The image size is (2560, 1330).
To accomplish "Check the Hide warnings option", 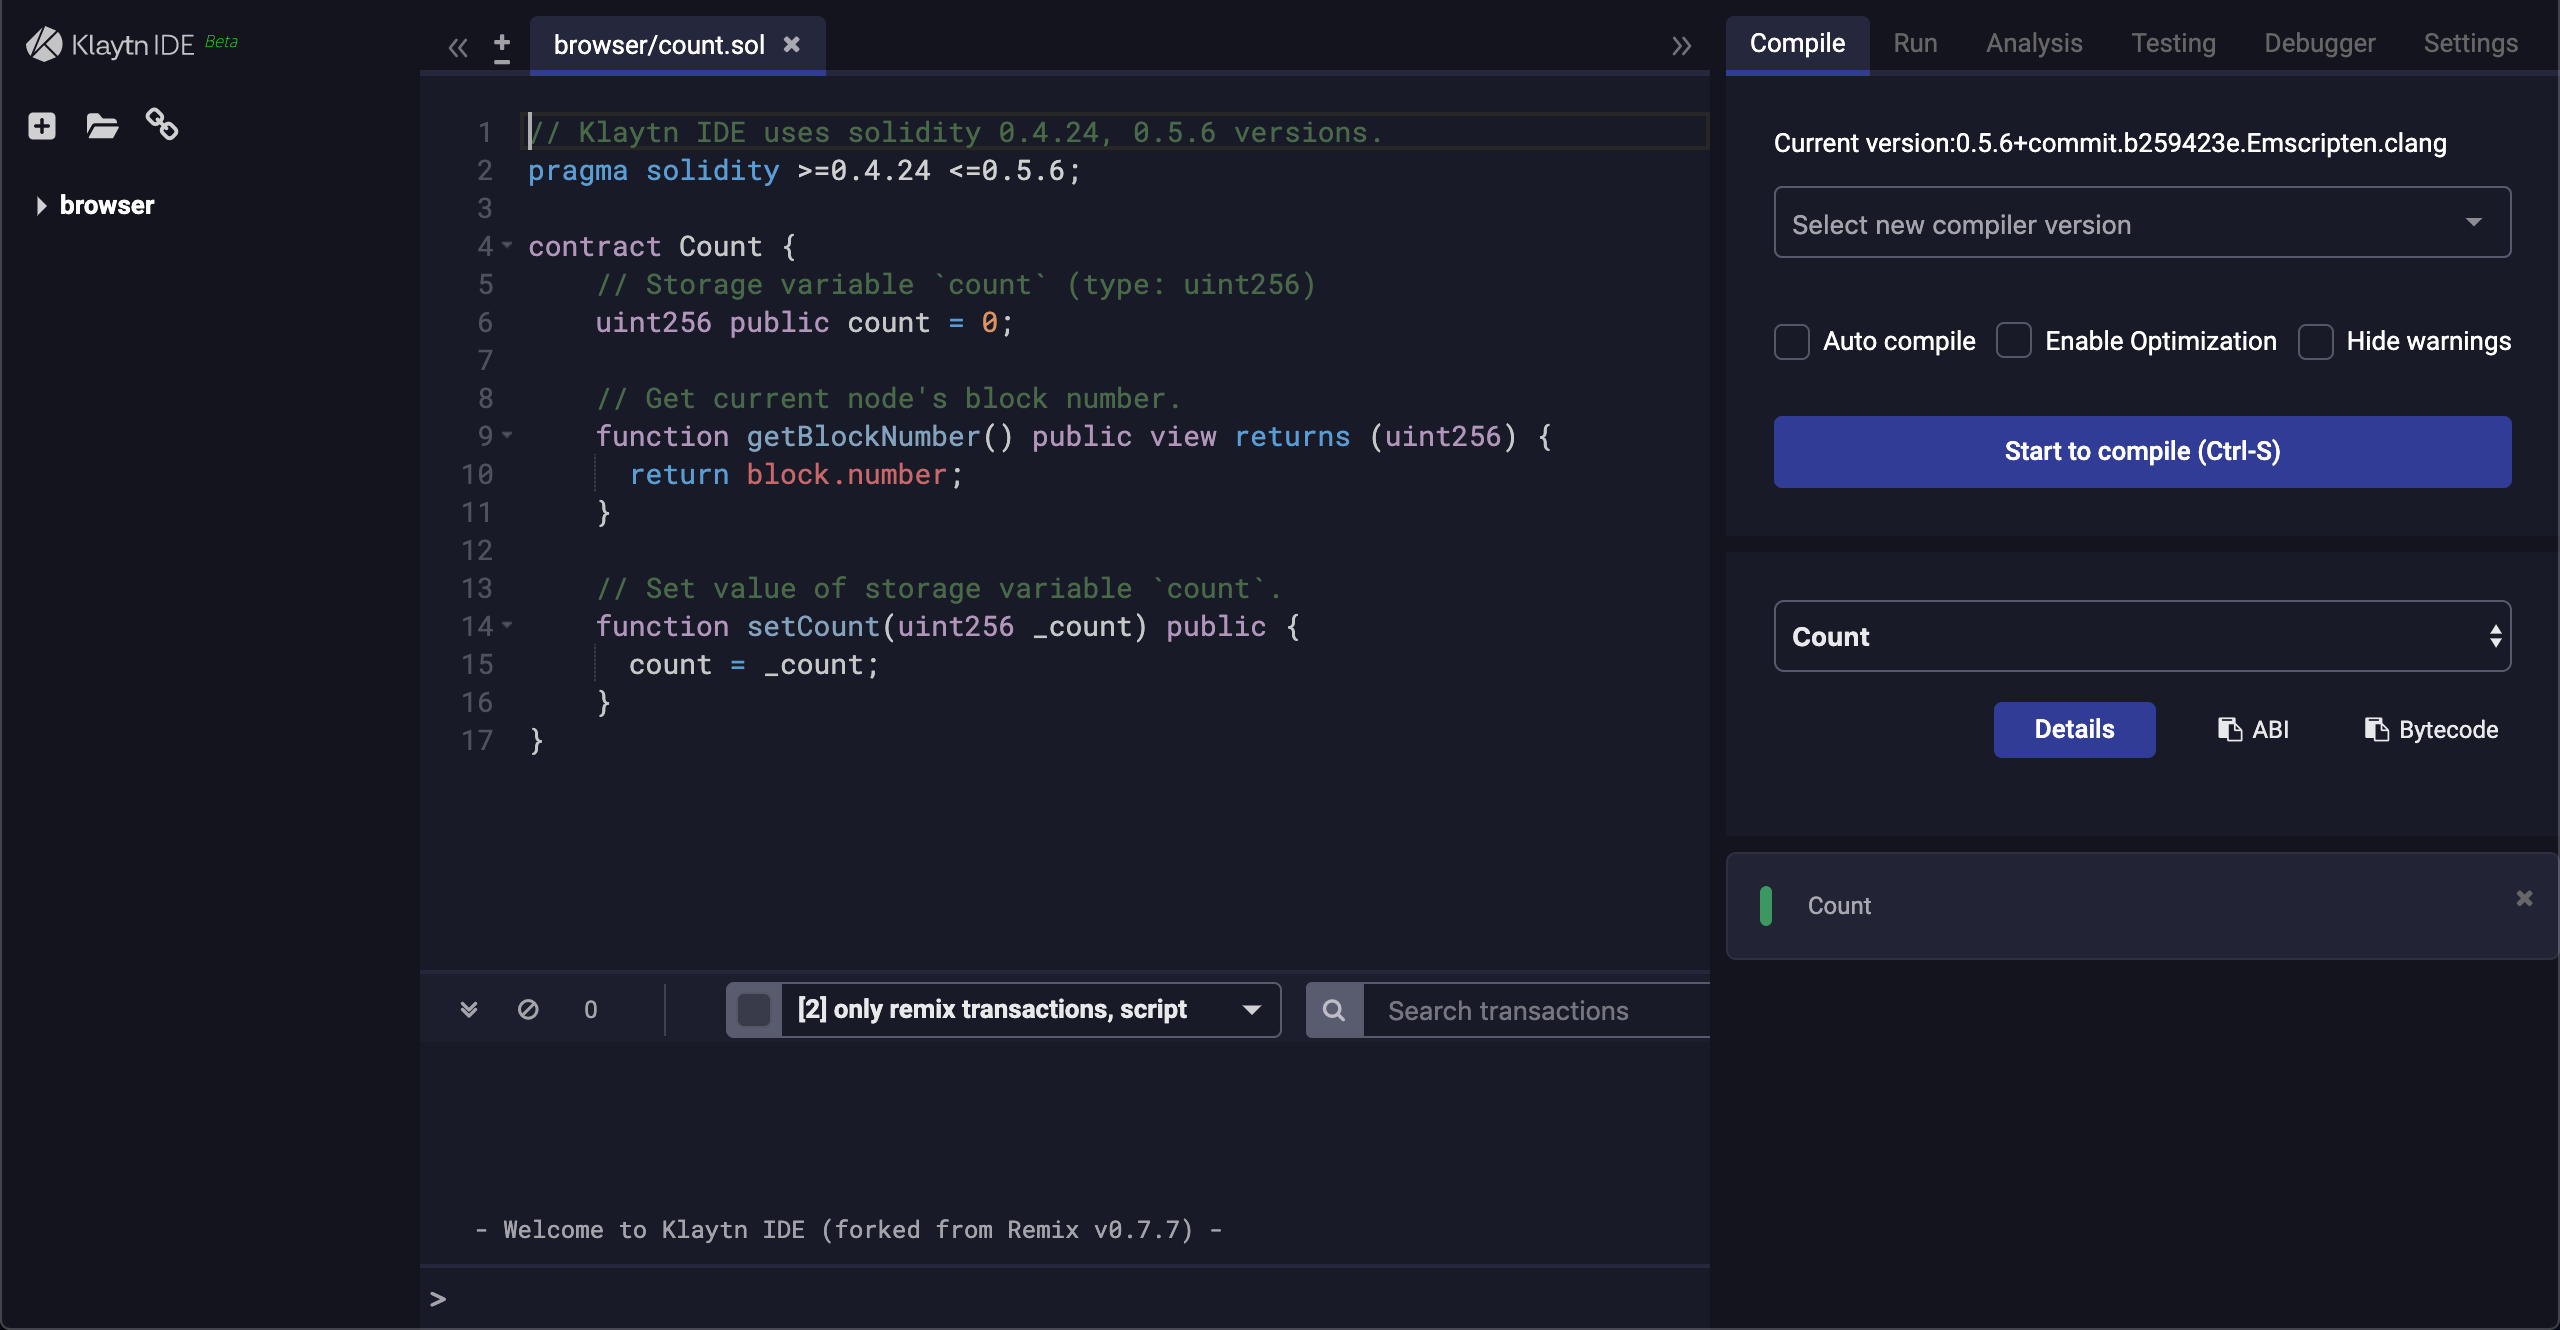I will pos(2315,341).
